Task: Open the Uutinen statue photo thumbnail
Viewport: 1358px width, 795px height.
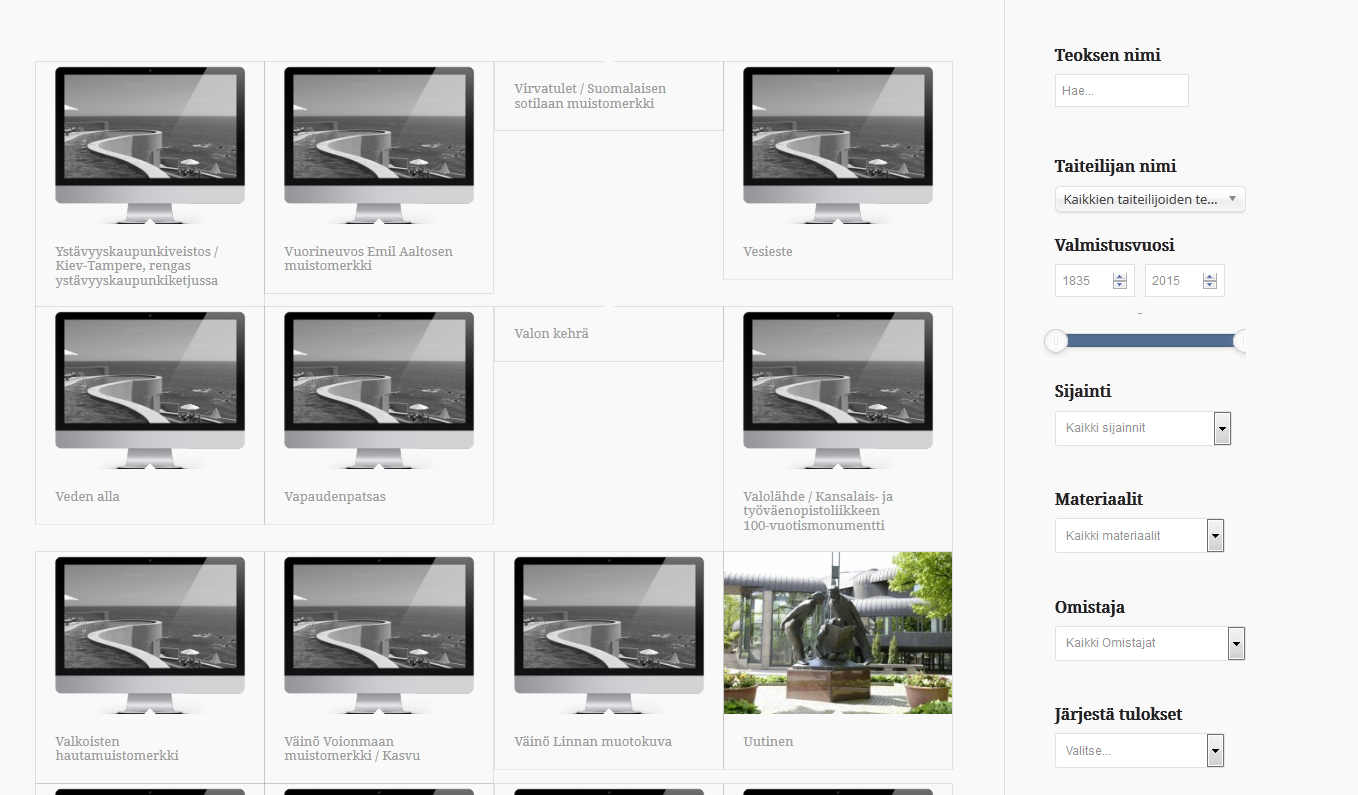Action: tap(838, 632)
